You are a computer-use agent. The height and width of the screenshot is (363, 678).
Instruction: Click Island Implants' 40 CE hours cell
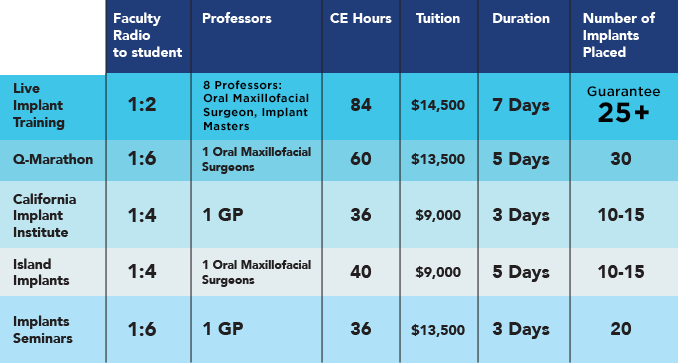[361, 272]
